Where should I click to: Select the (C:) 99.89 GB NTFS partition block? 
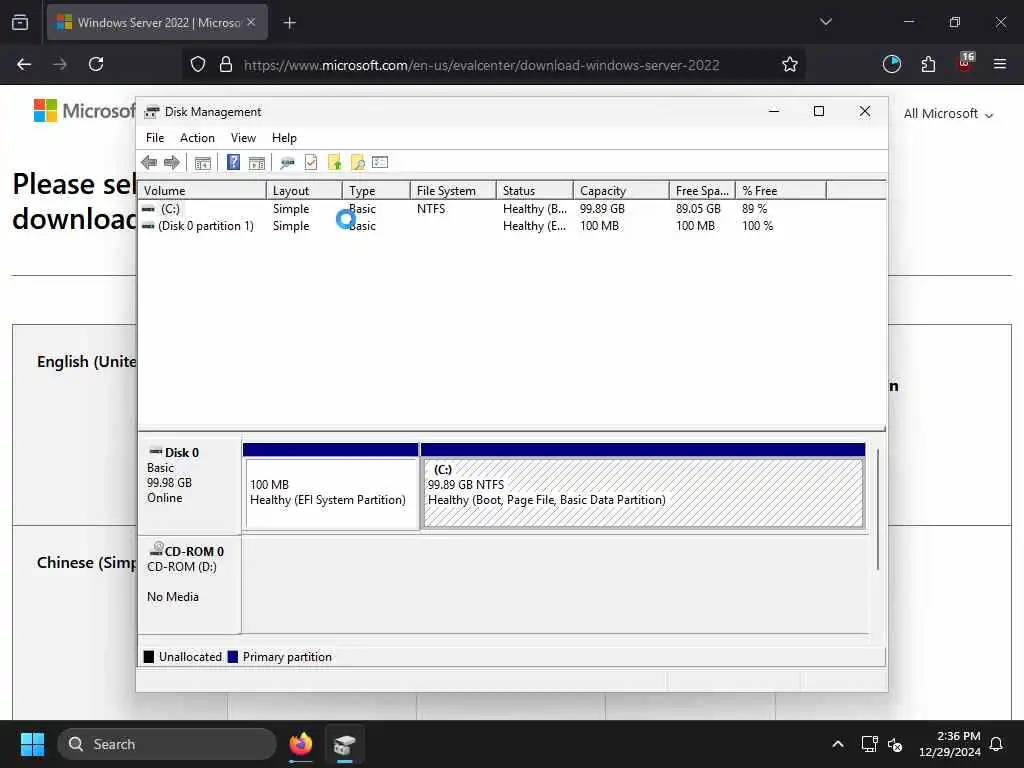(643, 493)
